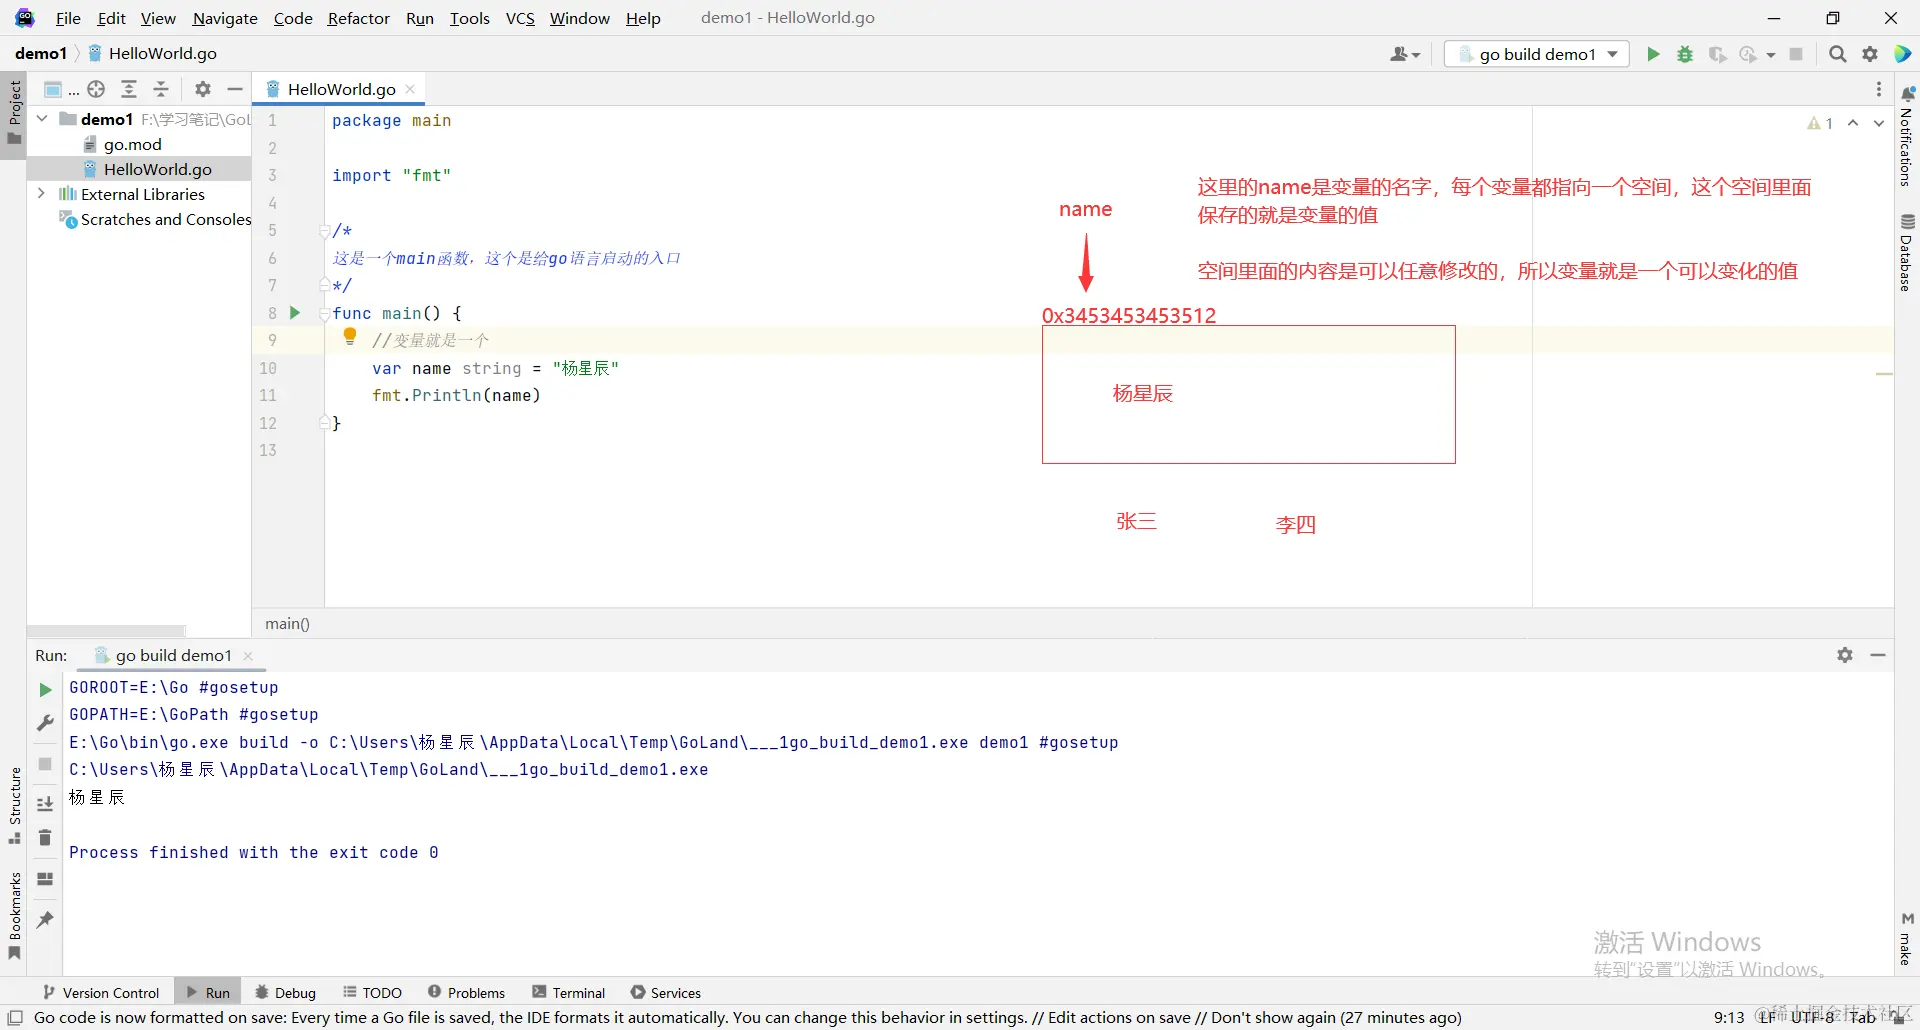The image size is (1920, 1030).
Task: Open the Problems tool window
Action: 466,992
